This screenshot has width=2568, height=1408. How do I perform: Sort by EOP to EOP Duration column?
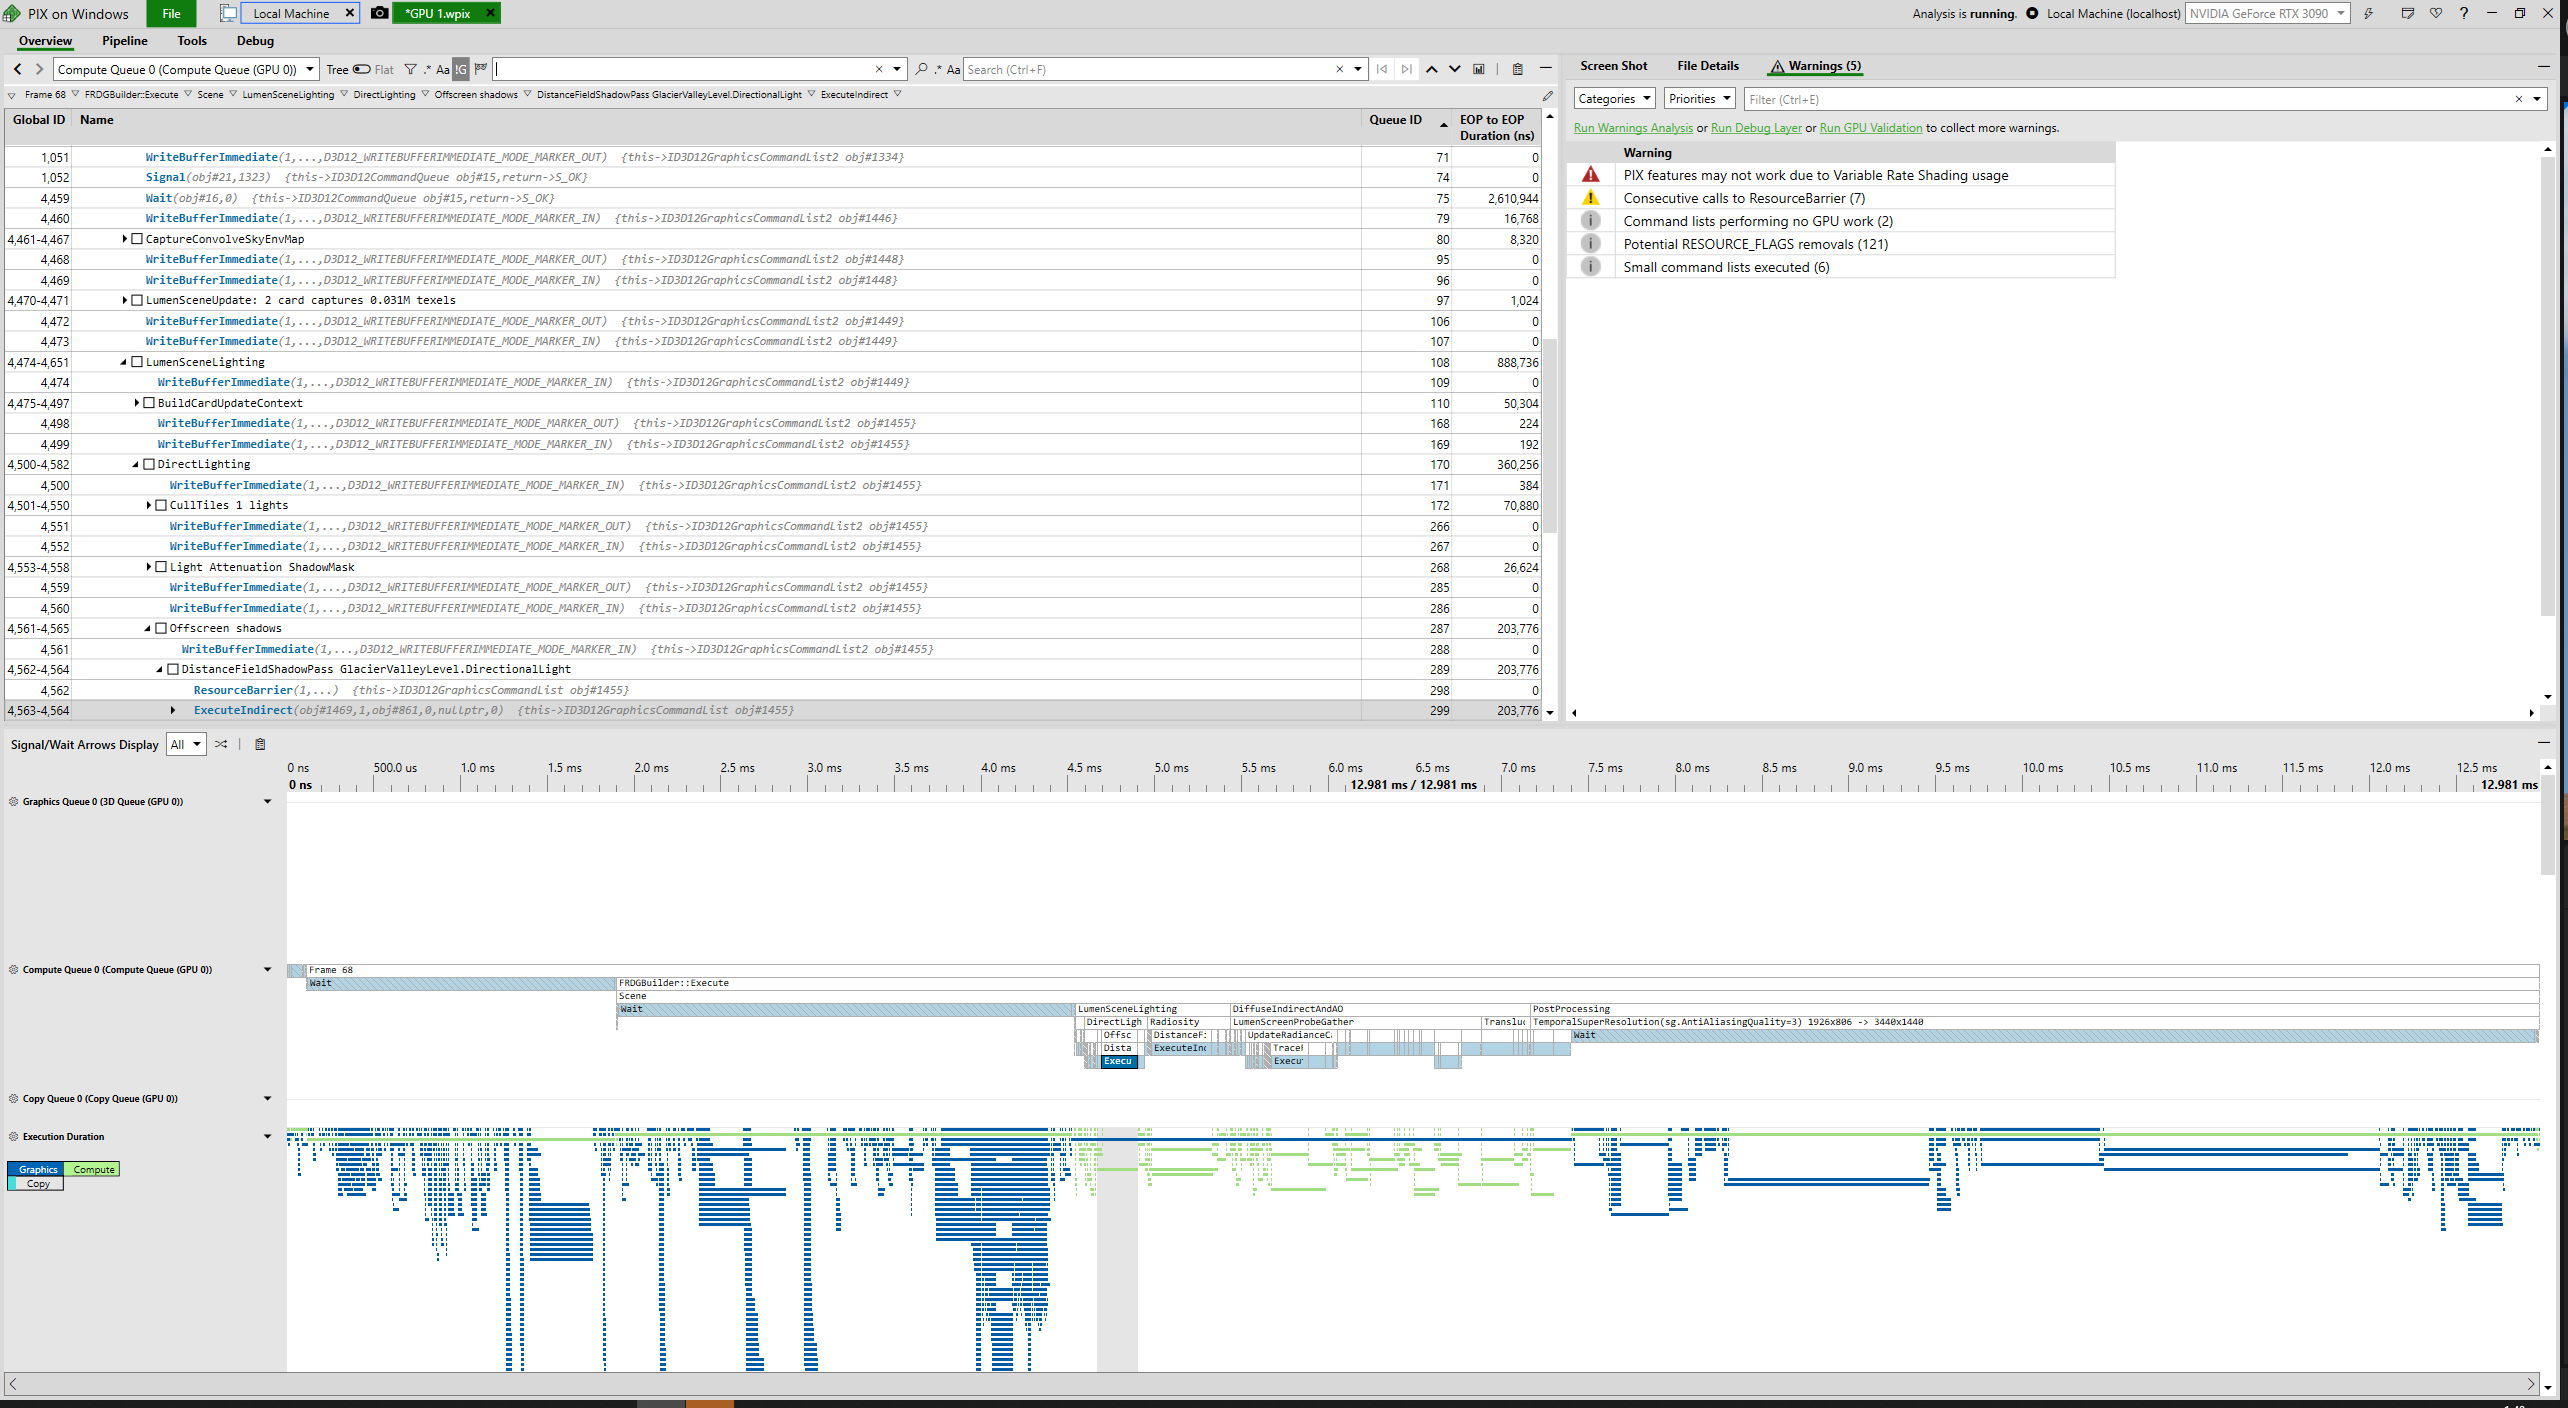(x=1496, y=127)
